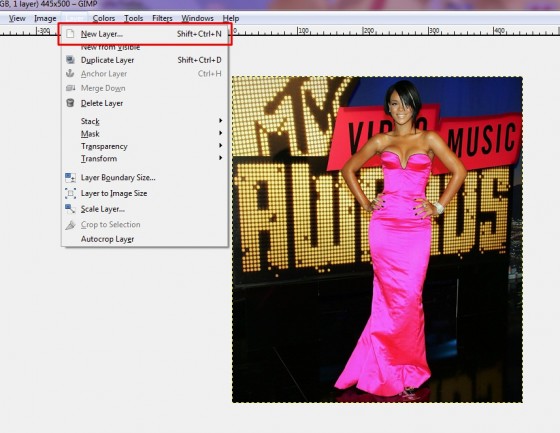Open the View menu
The image size is (560, 433).
click(x=17, y=18)
